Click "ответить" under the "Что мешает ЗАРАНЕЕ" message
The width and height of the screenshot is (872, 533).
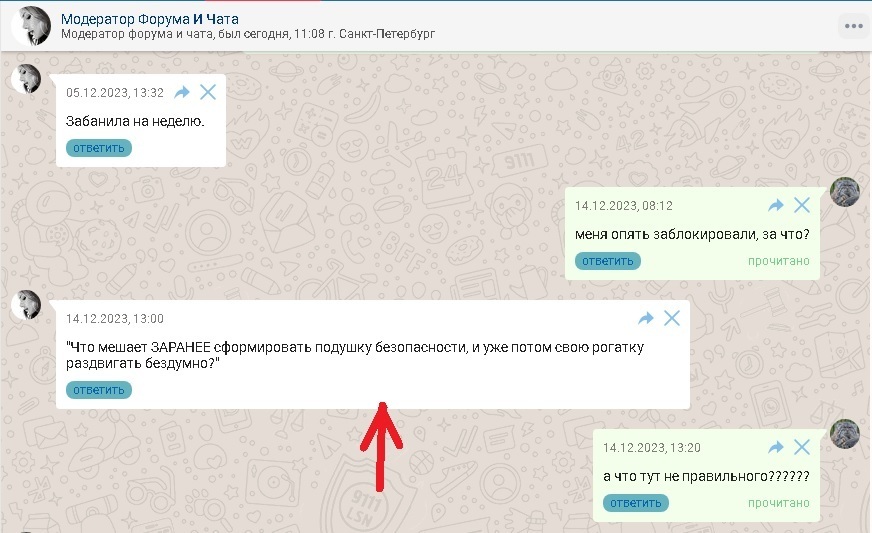(x=99, y=390)
